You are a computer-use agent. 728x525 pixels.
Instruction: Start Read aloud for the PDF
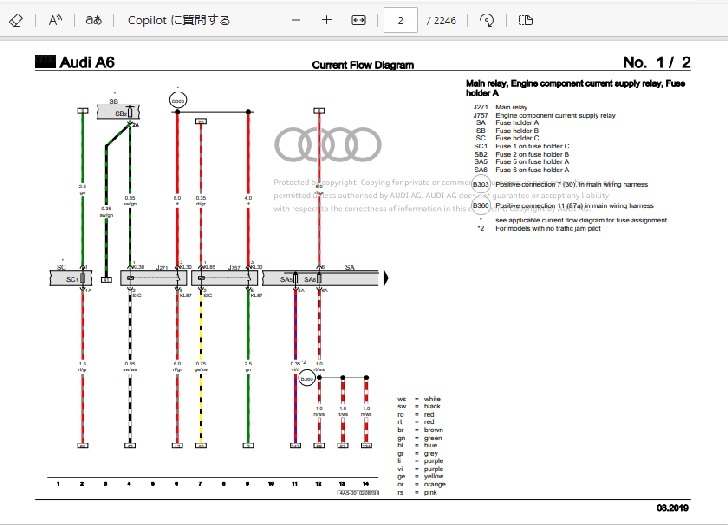click(55, 20)
